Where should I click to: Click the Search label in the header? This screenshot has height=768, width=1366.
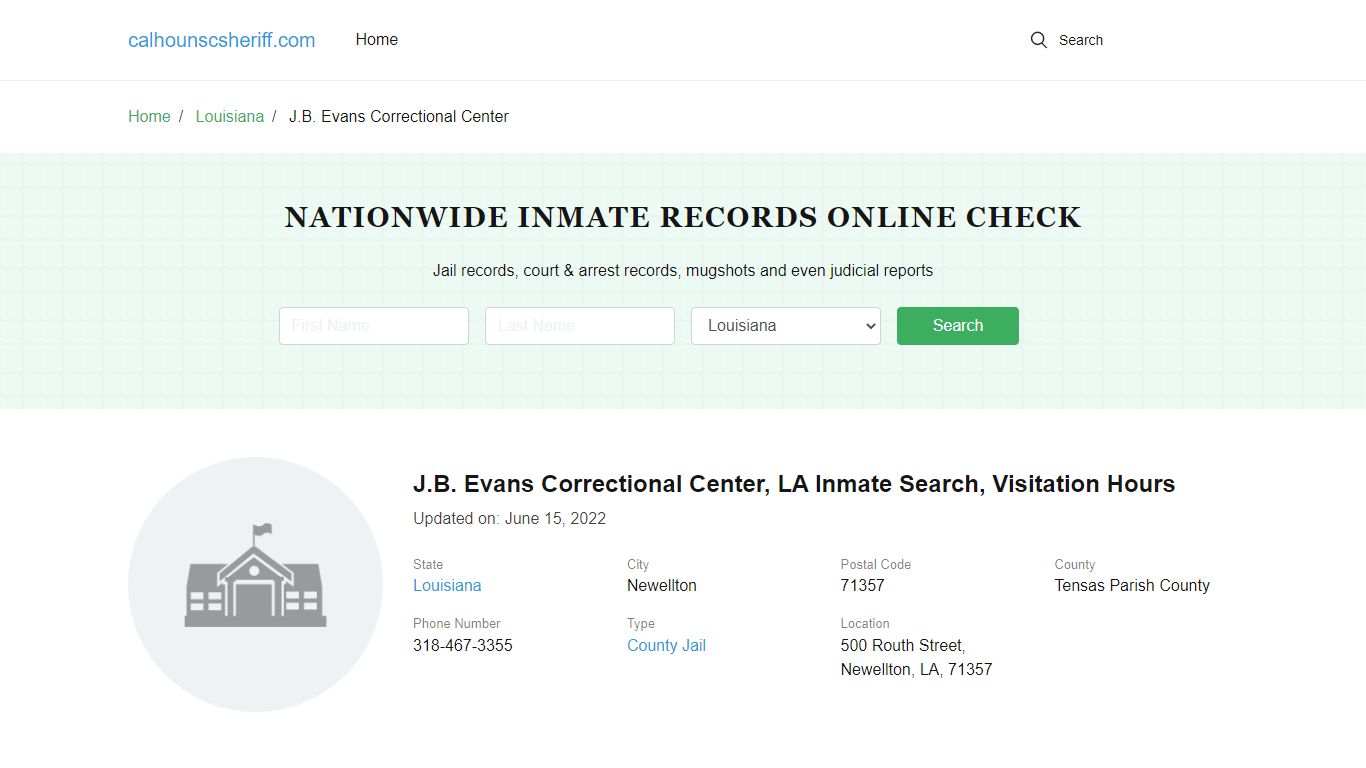point(1081,40)
